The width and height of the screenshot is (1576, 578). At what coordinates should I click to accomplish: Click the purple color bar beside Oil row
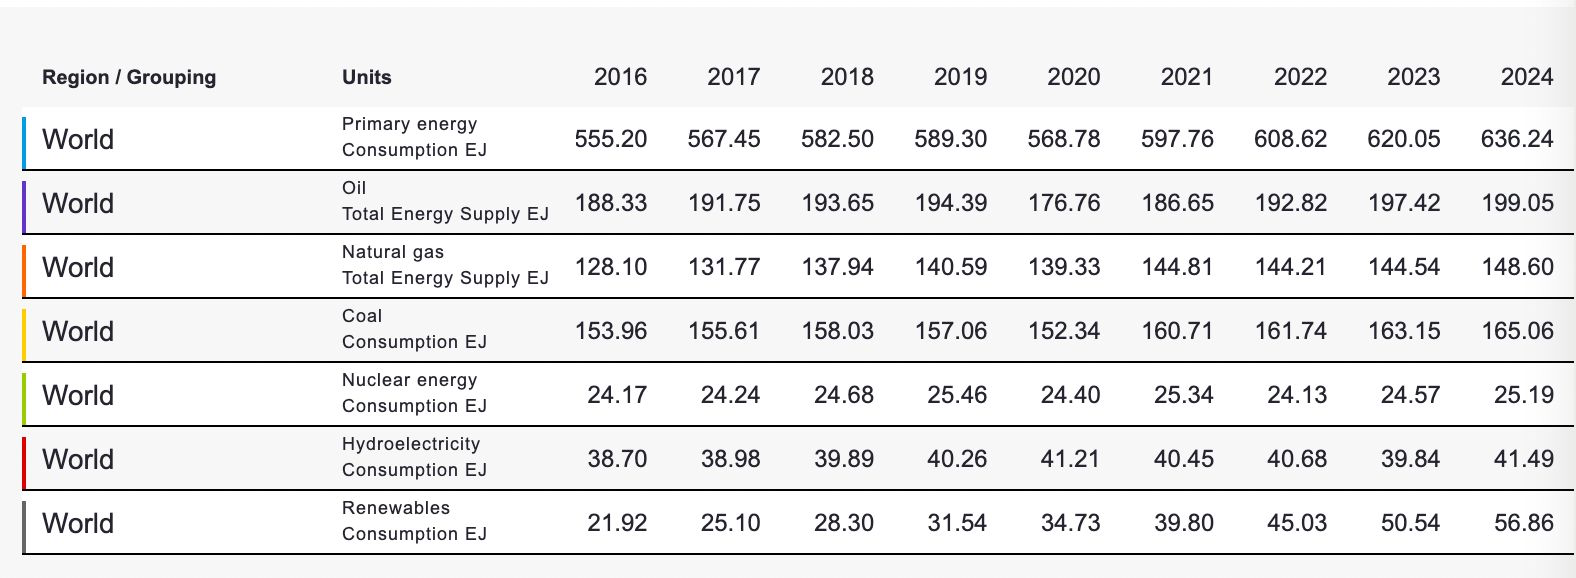coord(24,203)
